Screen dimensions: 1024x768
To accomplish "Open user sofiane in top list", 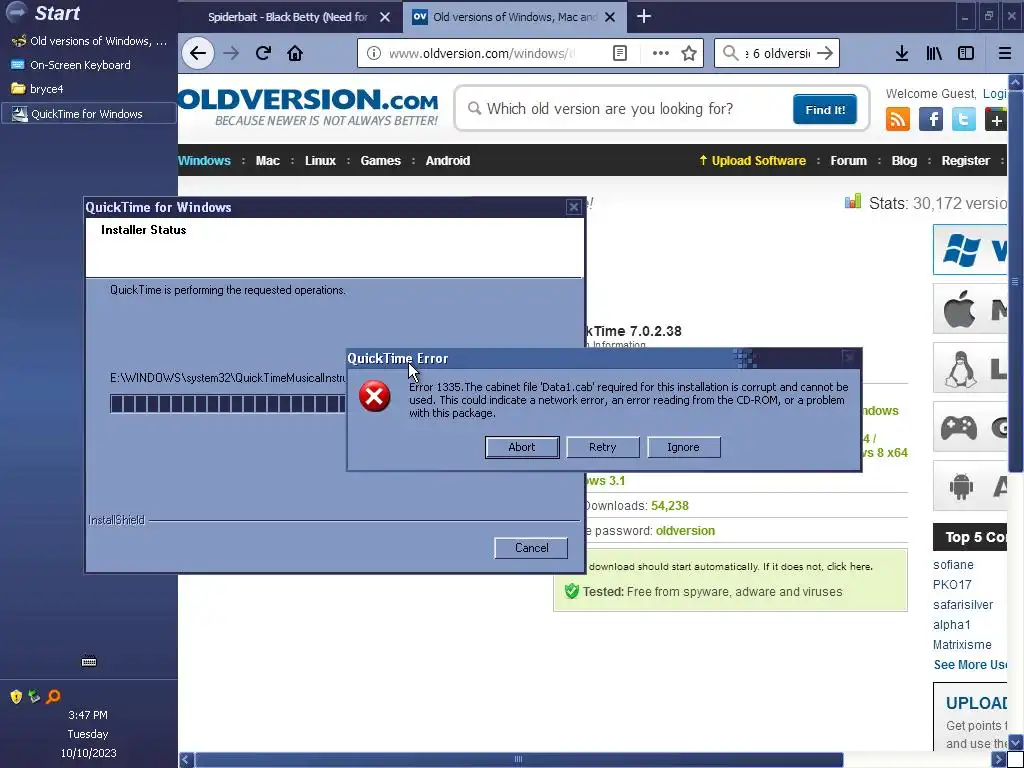I will [953, 565].
